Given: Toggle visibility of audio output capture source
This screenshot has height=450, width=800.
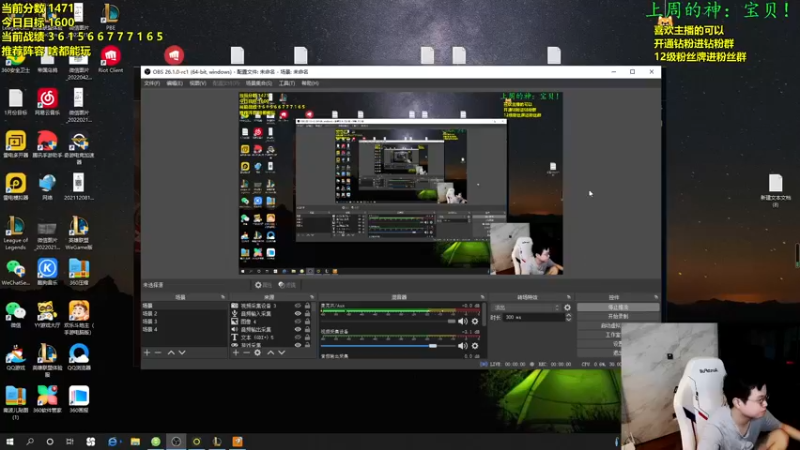Looking at the screenshot, I should tap(298, 330).
